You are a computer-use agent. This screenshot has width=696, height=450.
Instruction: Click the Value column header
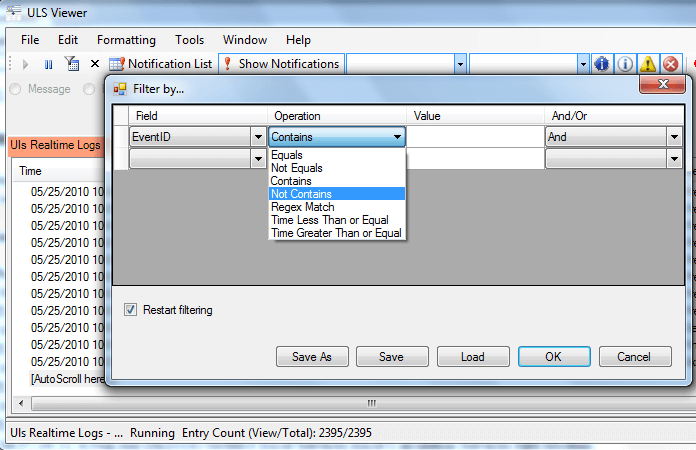click(x=475, y=116)
